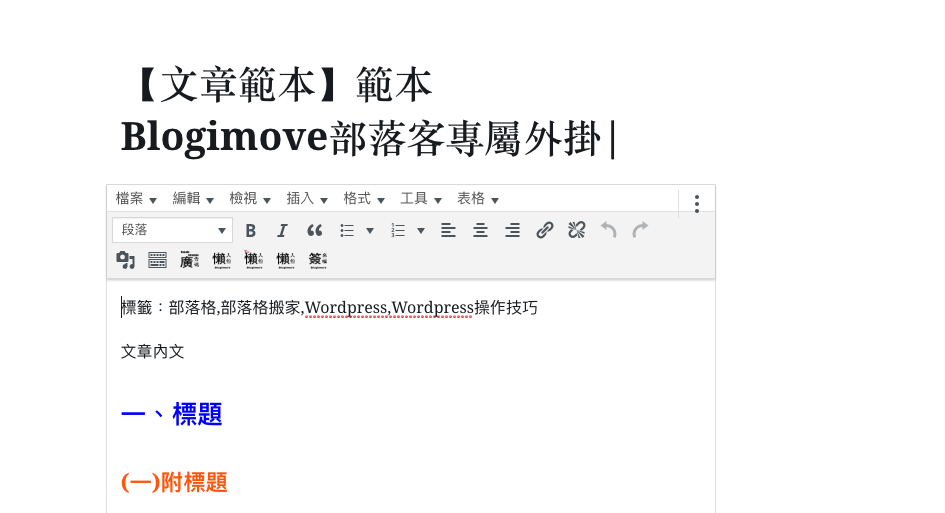Toggle italic formatting
Viewport: 945px width, 513px height.
tap(282, 230)
